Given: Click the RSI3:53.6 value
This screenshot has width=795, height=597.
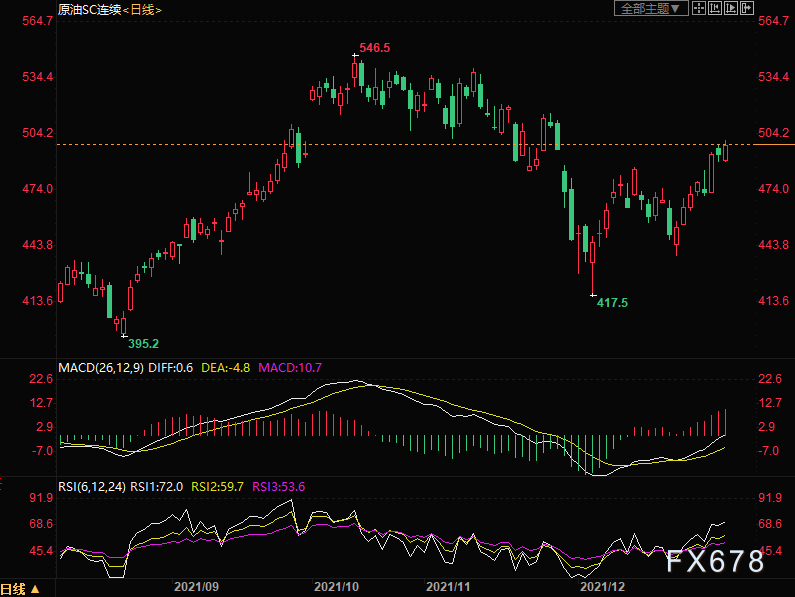Looking at the screenshot, I should [x=278, y=487].
